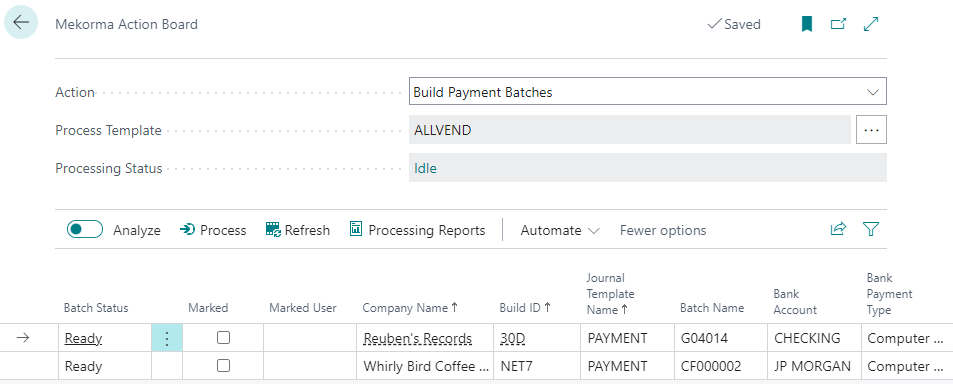Sort by Batch Status column header
953x384 pixels.
coord(96,308)
